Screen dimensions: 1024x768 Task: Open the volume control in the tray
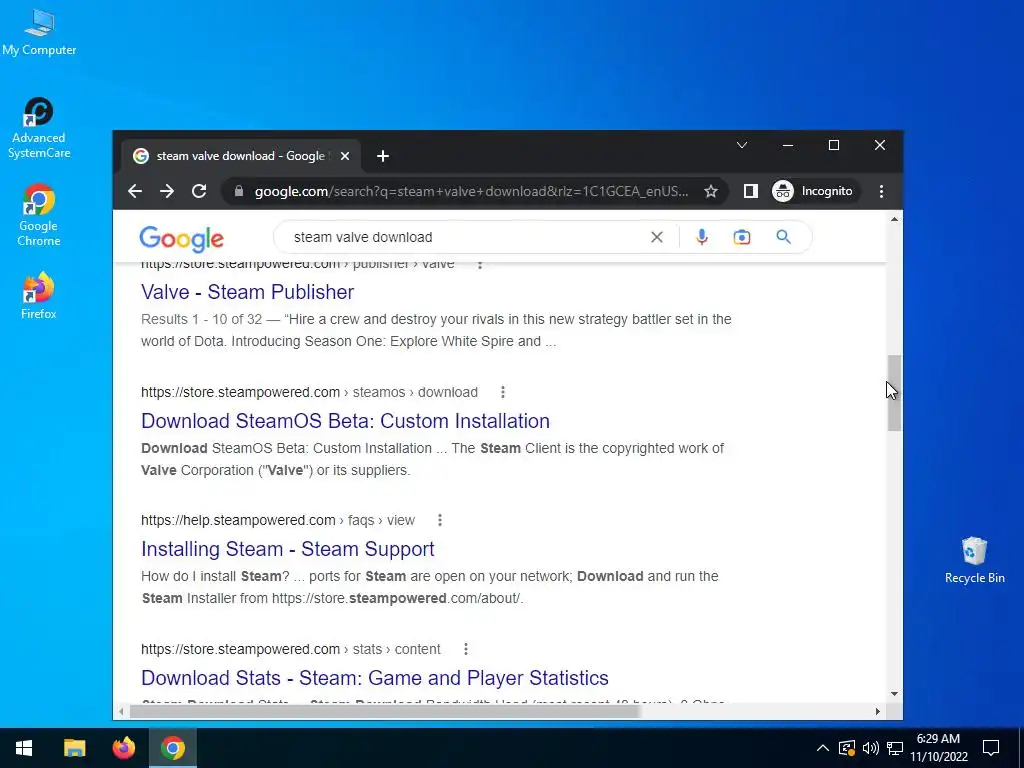(x=871, y=748)
